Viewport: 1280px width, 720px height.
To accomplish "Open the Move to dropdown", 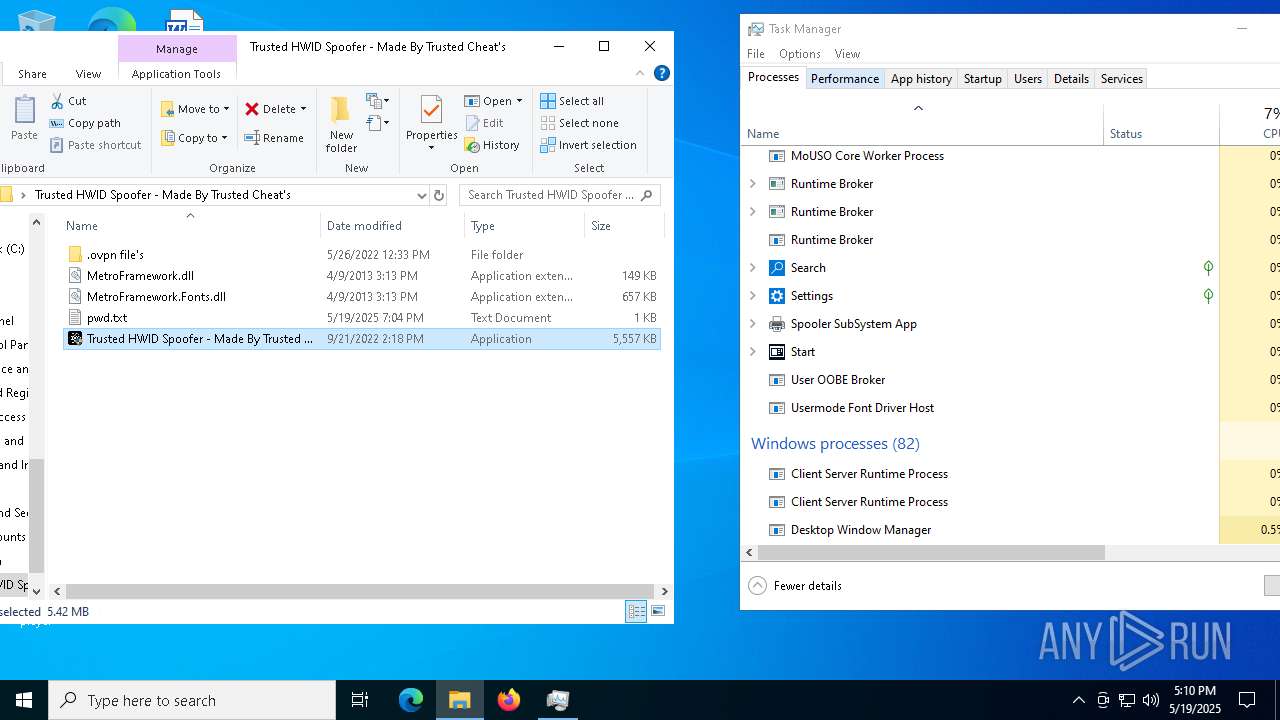I will coord(196,109).
